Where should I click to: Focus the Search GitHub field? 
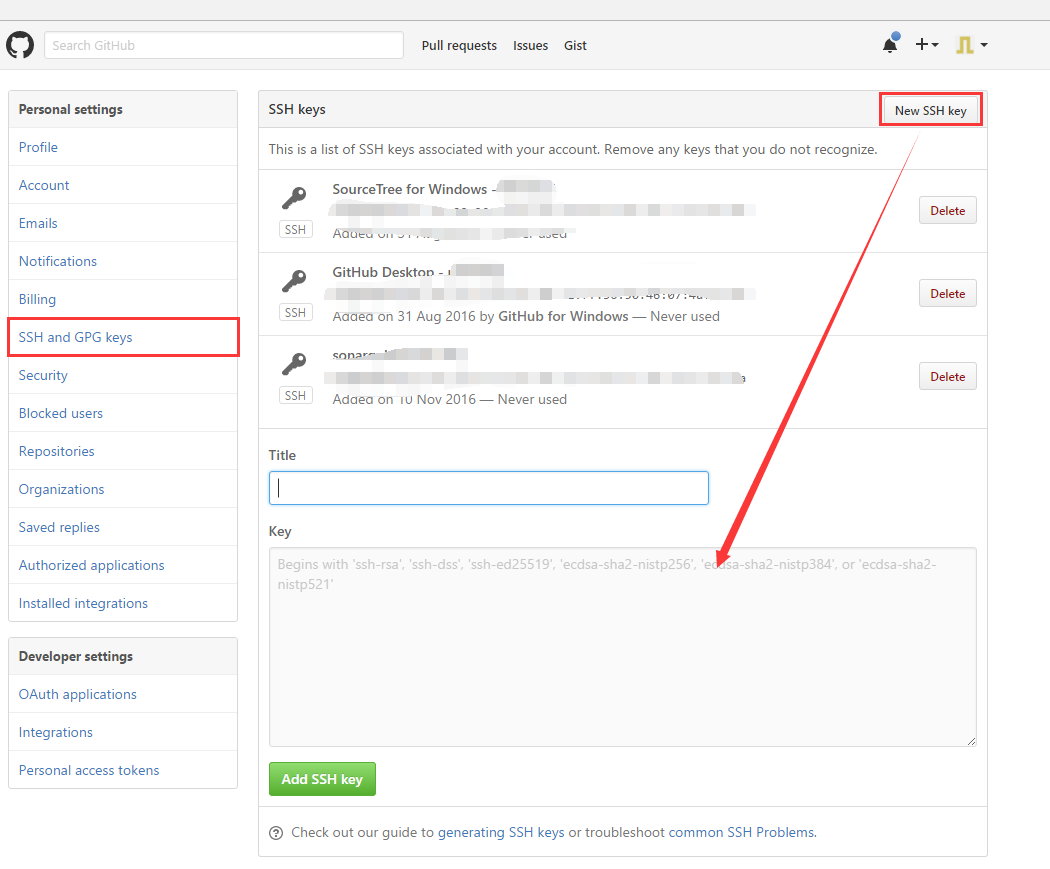224,45
